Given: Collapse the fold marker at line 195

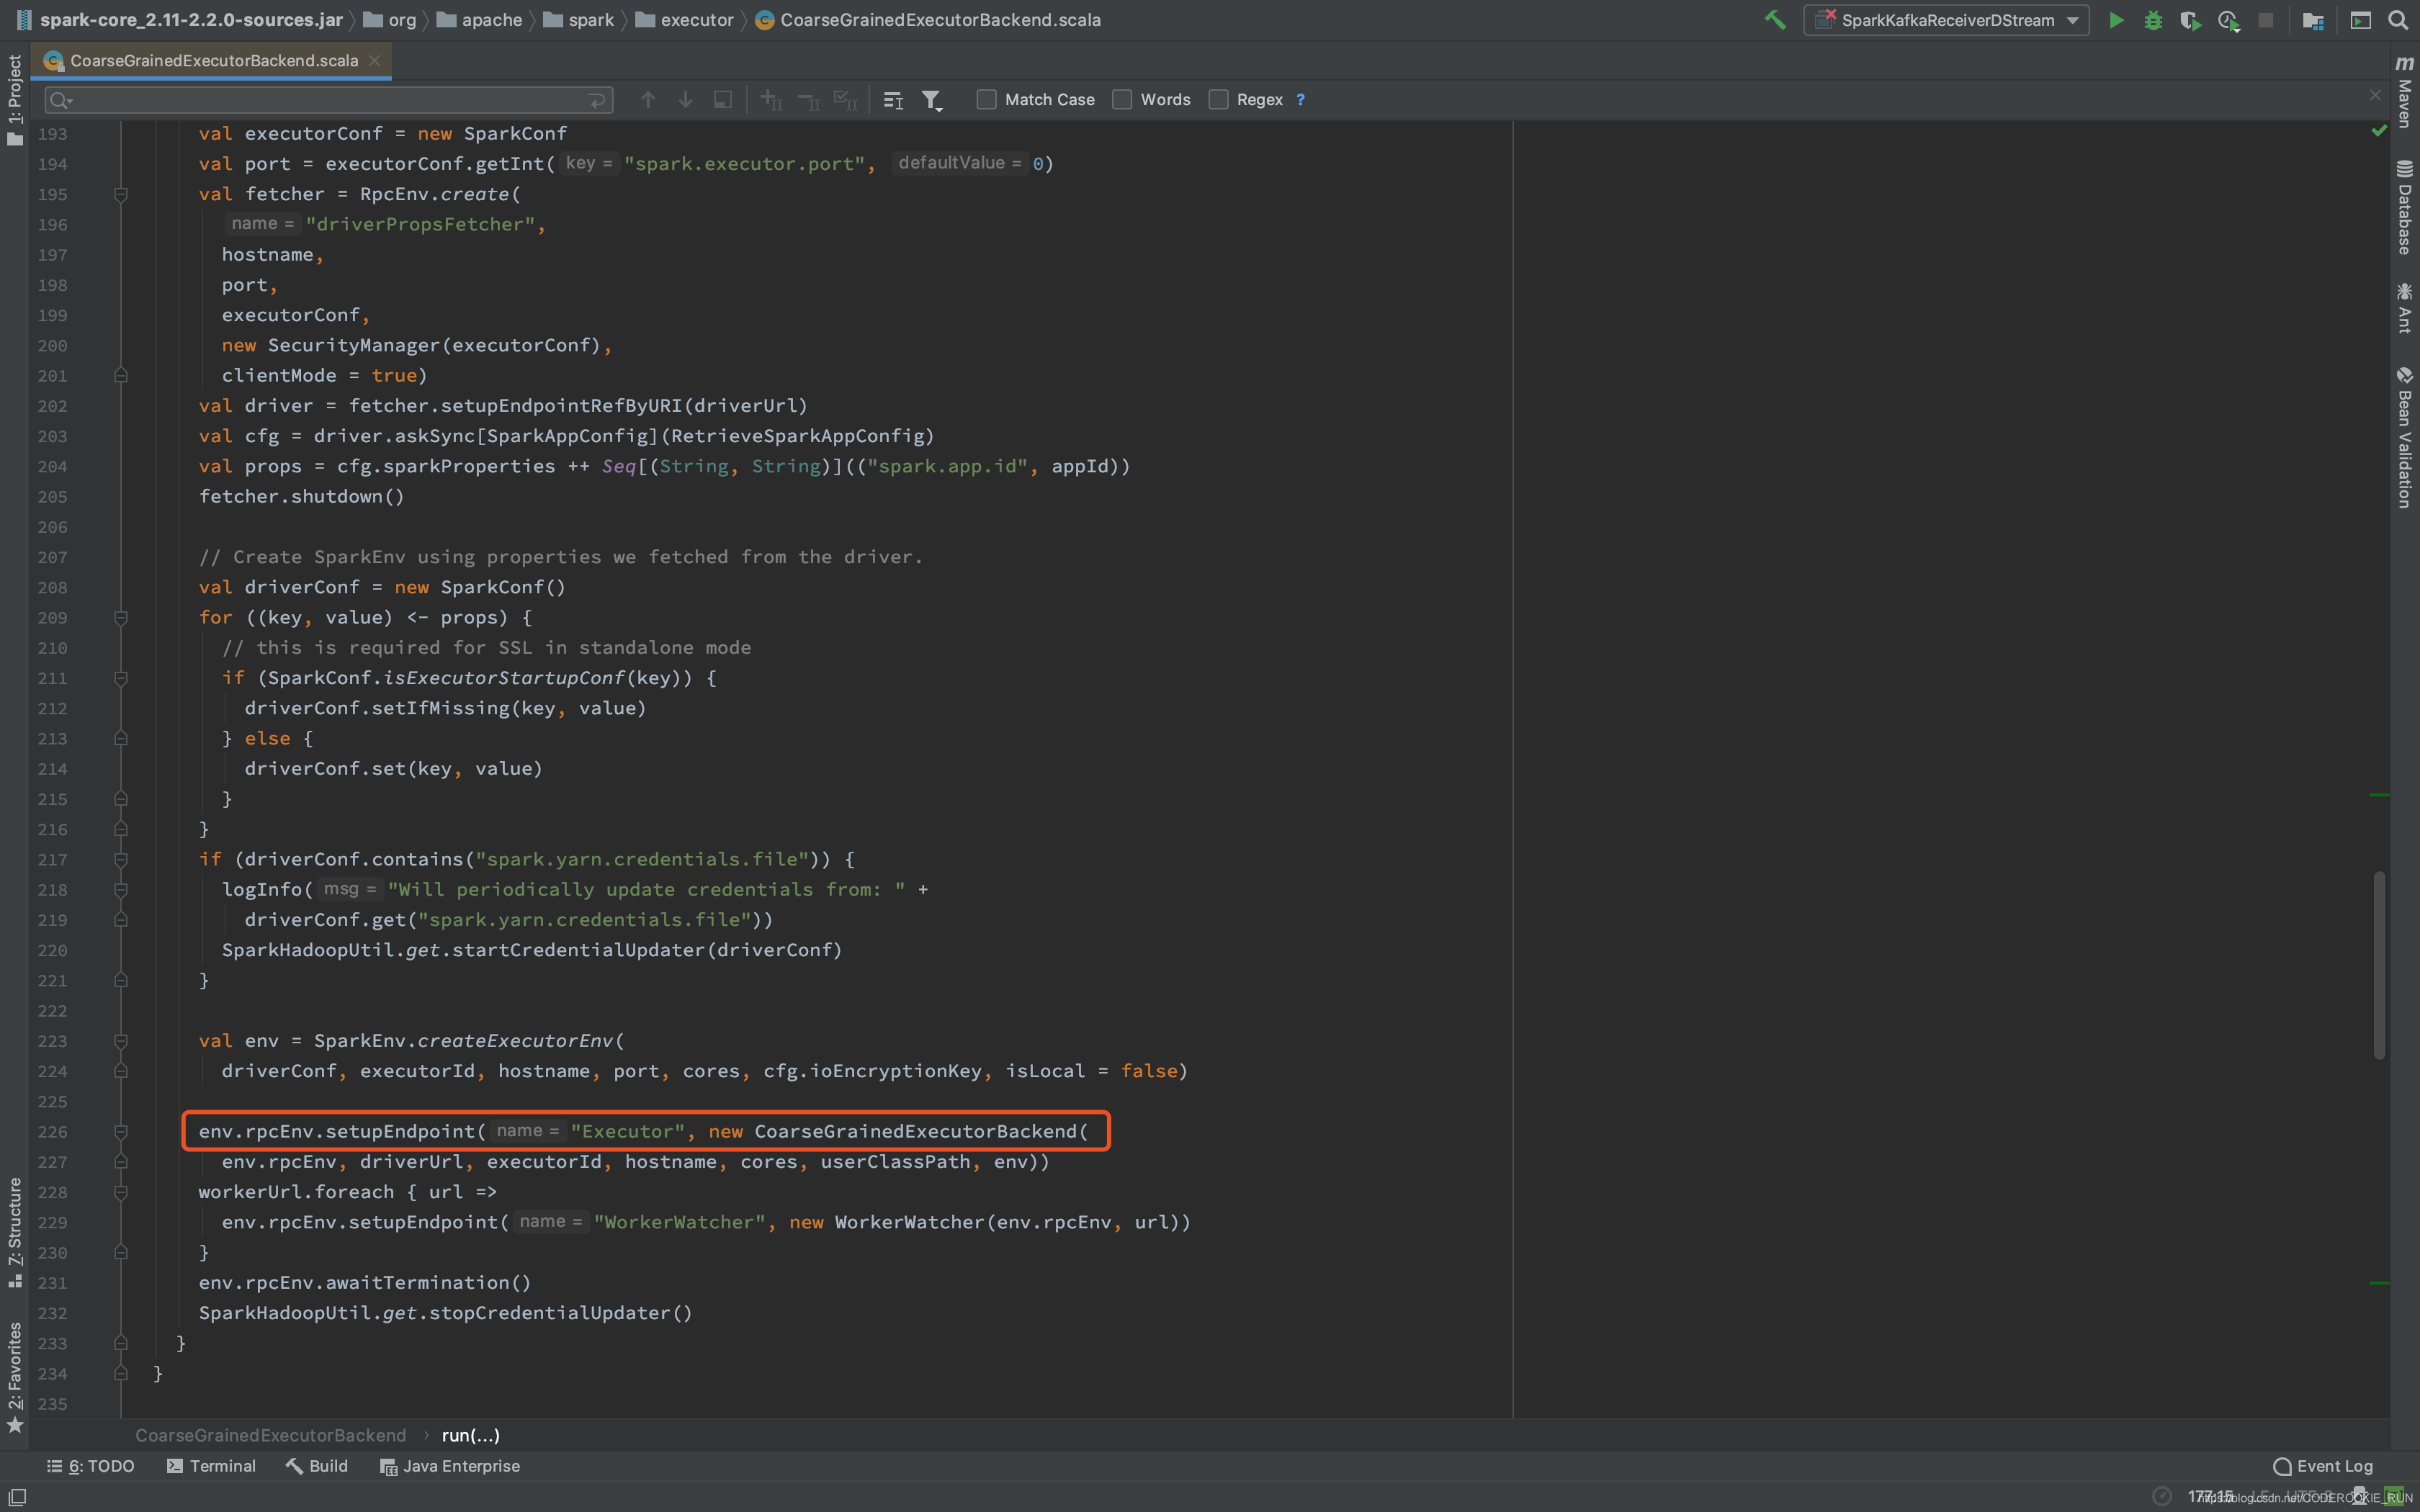Looking at the screenshot, I should [x=121, y=194].
